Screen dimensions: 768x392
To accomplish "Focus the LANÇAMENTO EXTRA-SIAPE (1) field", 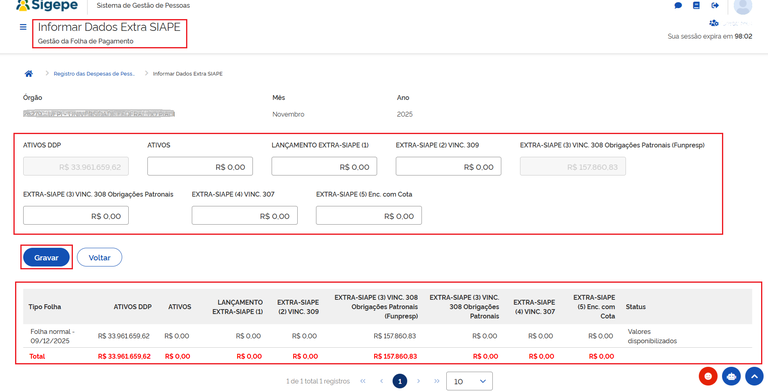I will (x=324, y=167).
